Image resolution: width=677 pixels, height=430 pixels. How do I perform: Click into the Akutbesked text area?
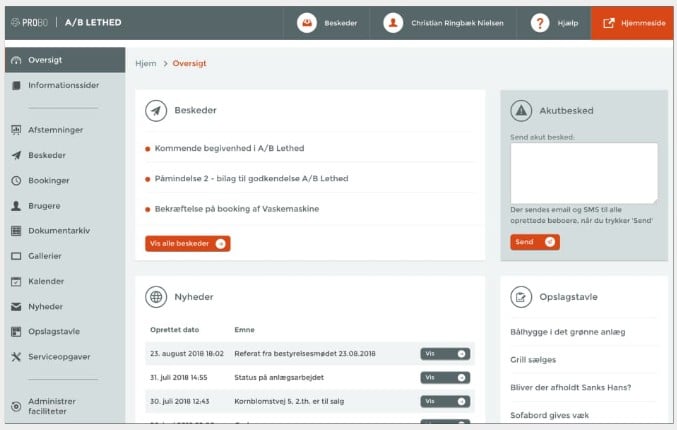pos(583,173)
